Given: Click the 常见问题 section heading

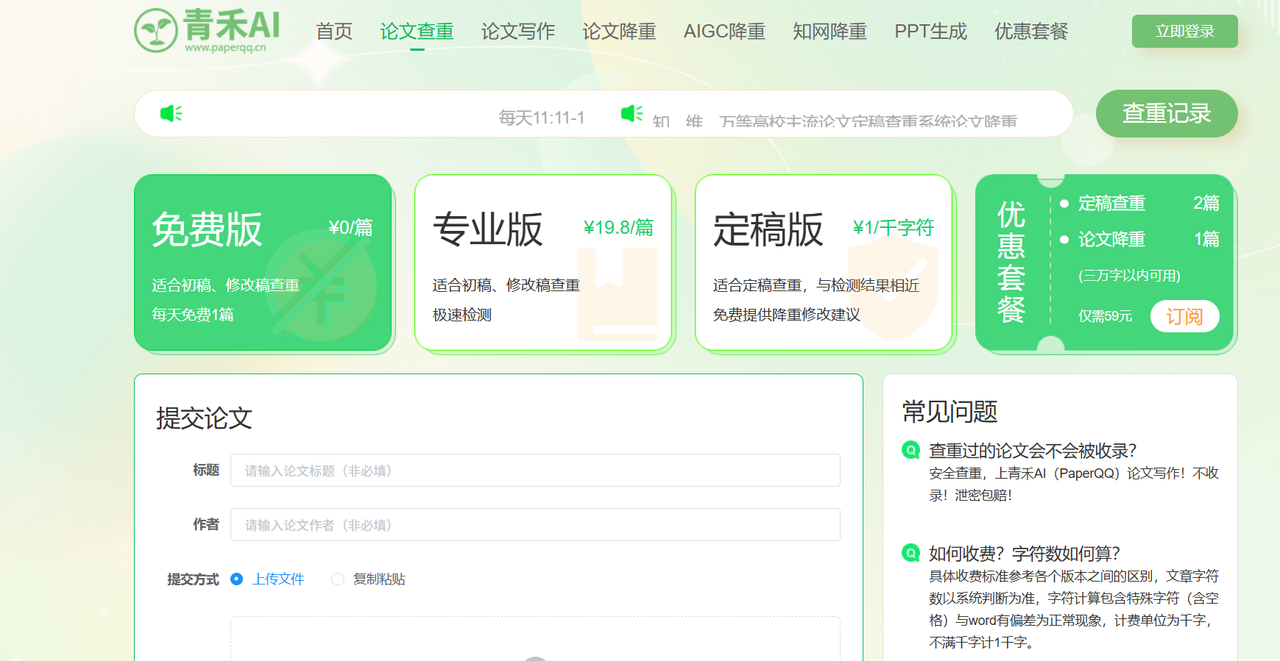Looking at the screenshot, I should (x=950, y=411).
